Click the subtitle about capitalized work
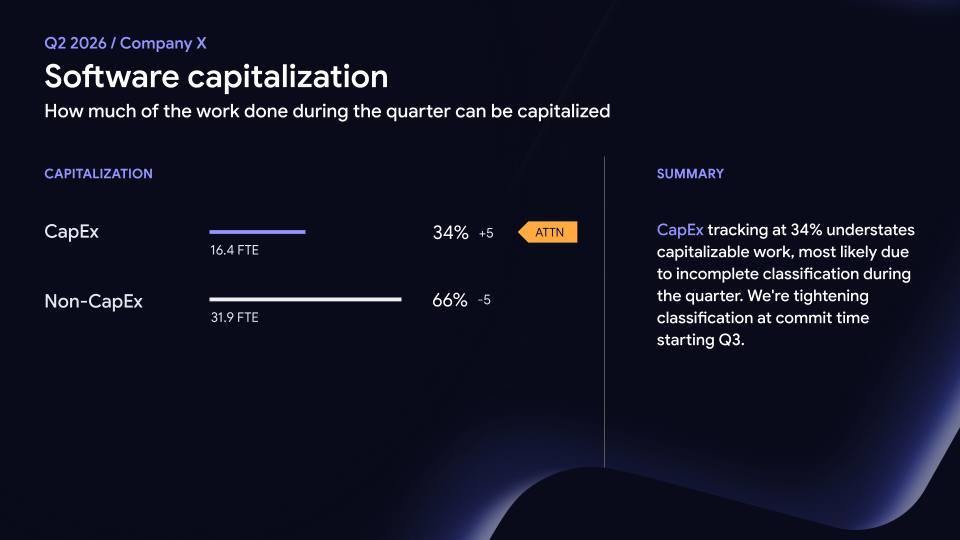The width and height of the screenshot is (960, 540). [328, 111]
